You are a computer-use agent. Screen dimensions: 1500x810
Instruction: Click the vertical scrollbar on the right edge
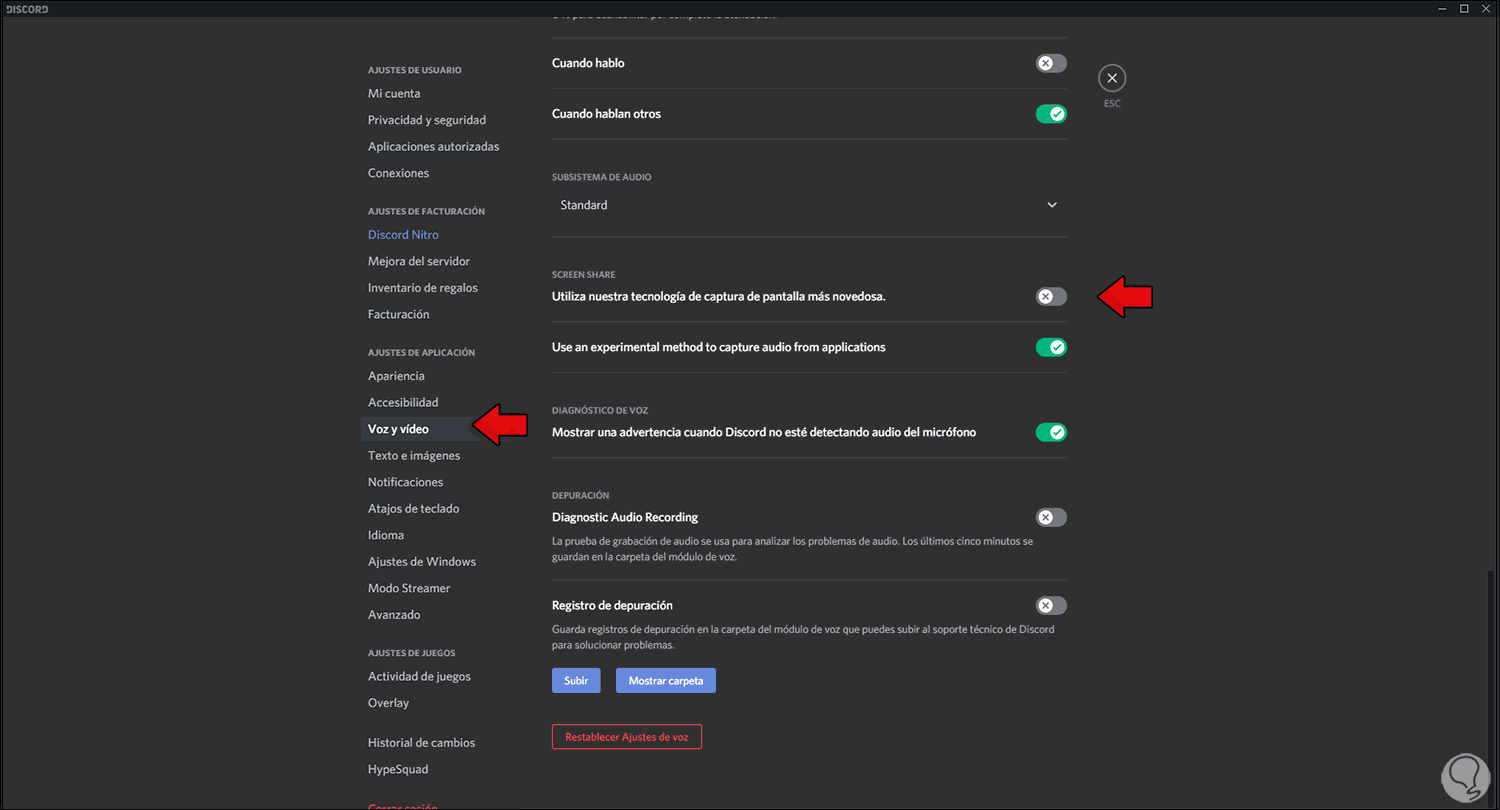click(x=1492, y=680)
